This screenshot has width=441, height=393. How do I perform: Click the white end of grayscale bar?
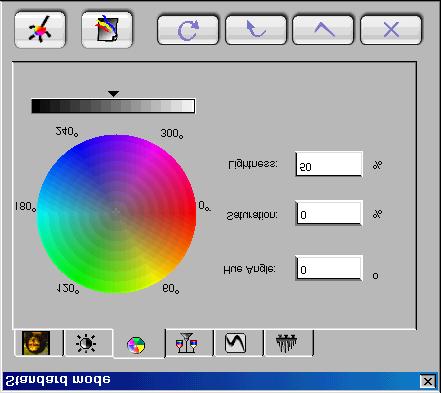pos(189,106)
